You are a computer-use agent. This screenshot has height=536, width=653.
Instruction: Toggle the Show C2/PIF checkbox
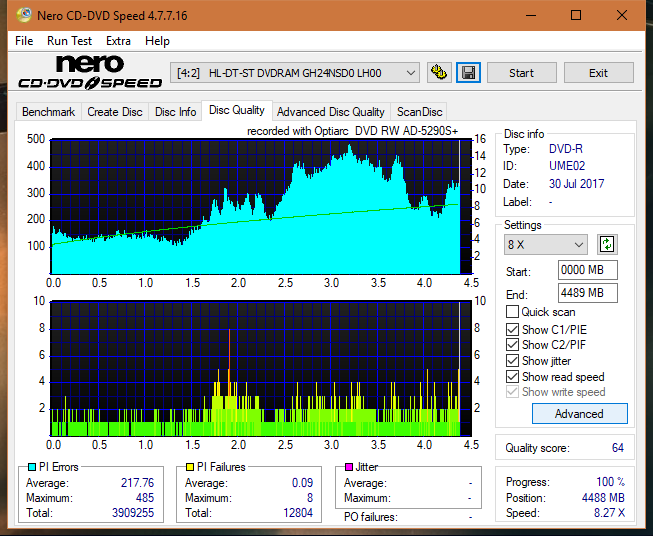coord(512,344)
